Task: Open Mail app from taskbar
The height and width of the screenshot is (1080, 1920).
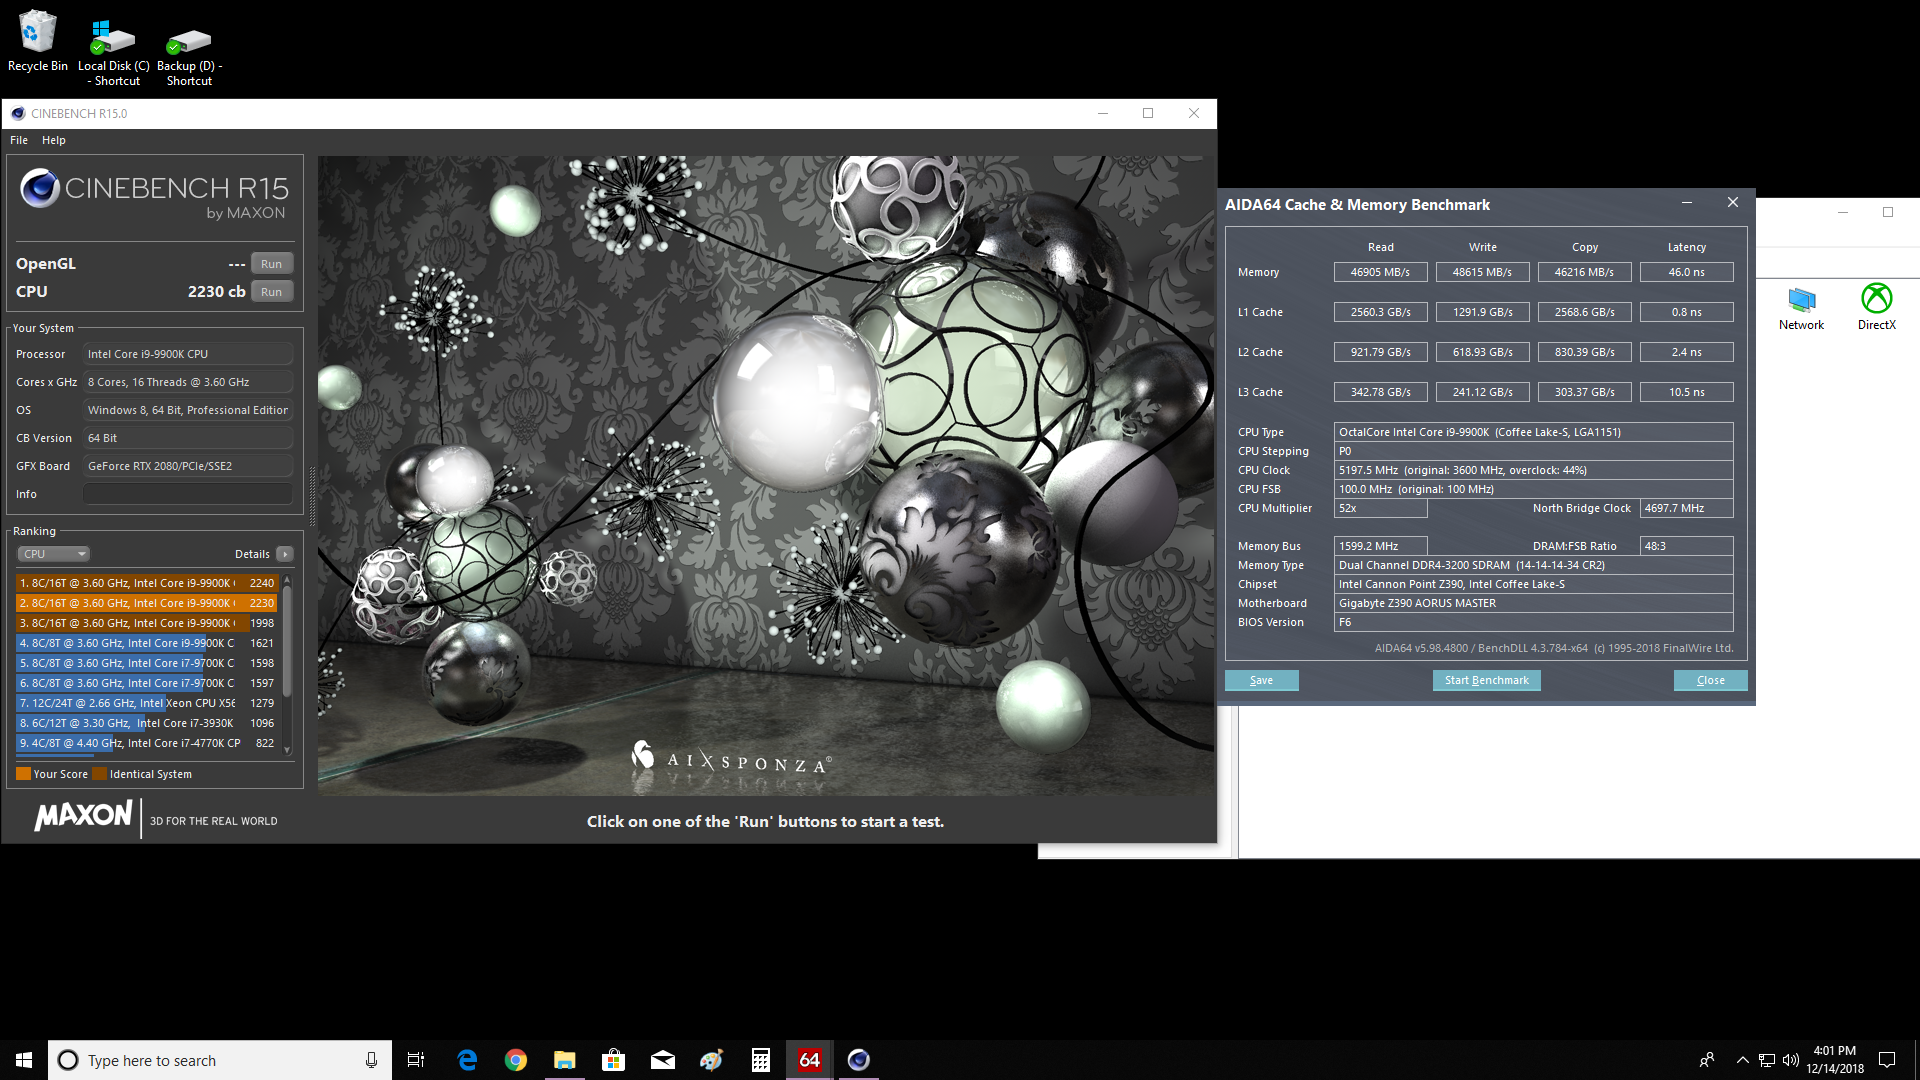Action: point(662,1060)
